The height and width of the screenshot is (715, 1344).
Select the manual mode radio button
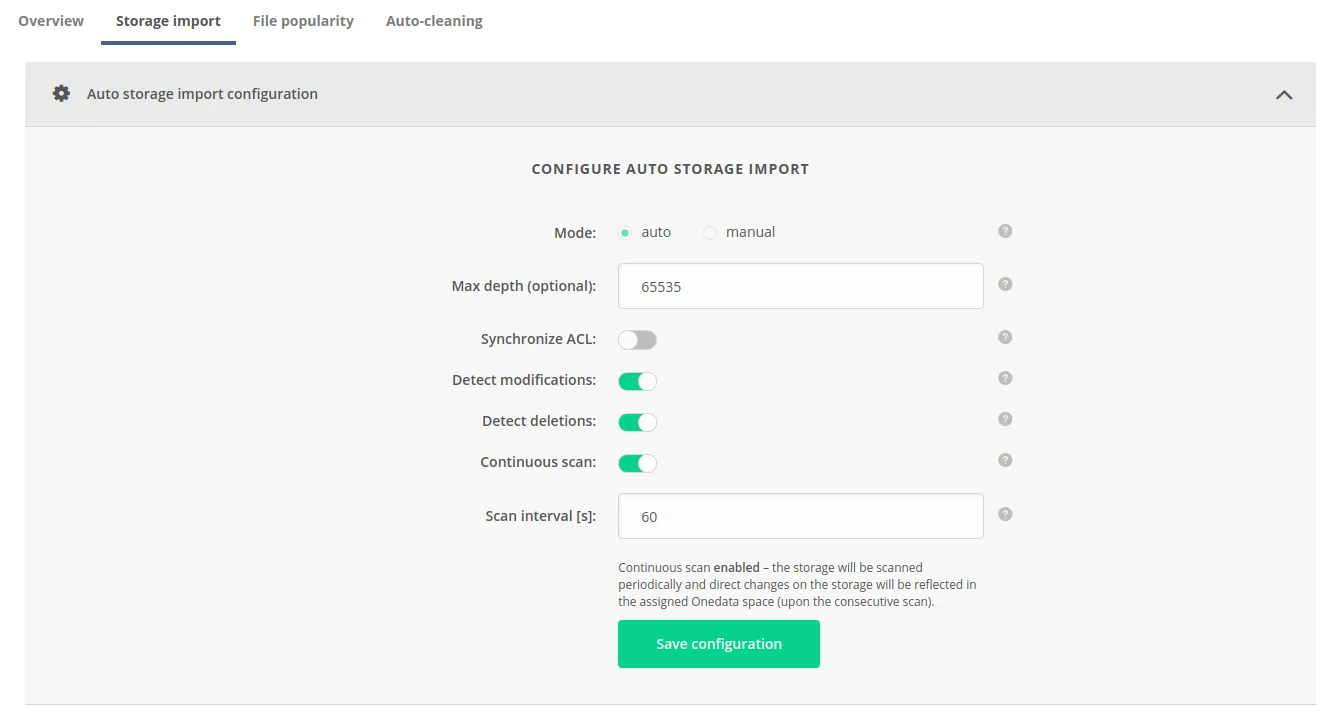(x=710, y=232)
